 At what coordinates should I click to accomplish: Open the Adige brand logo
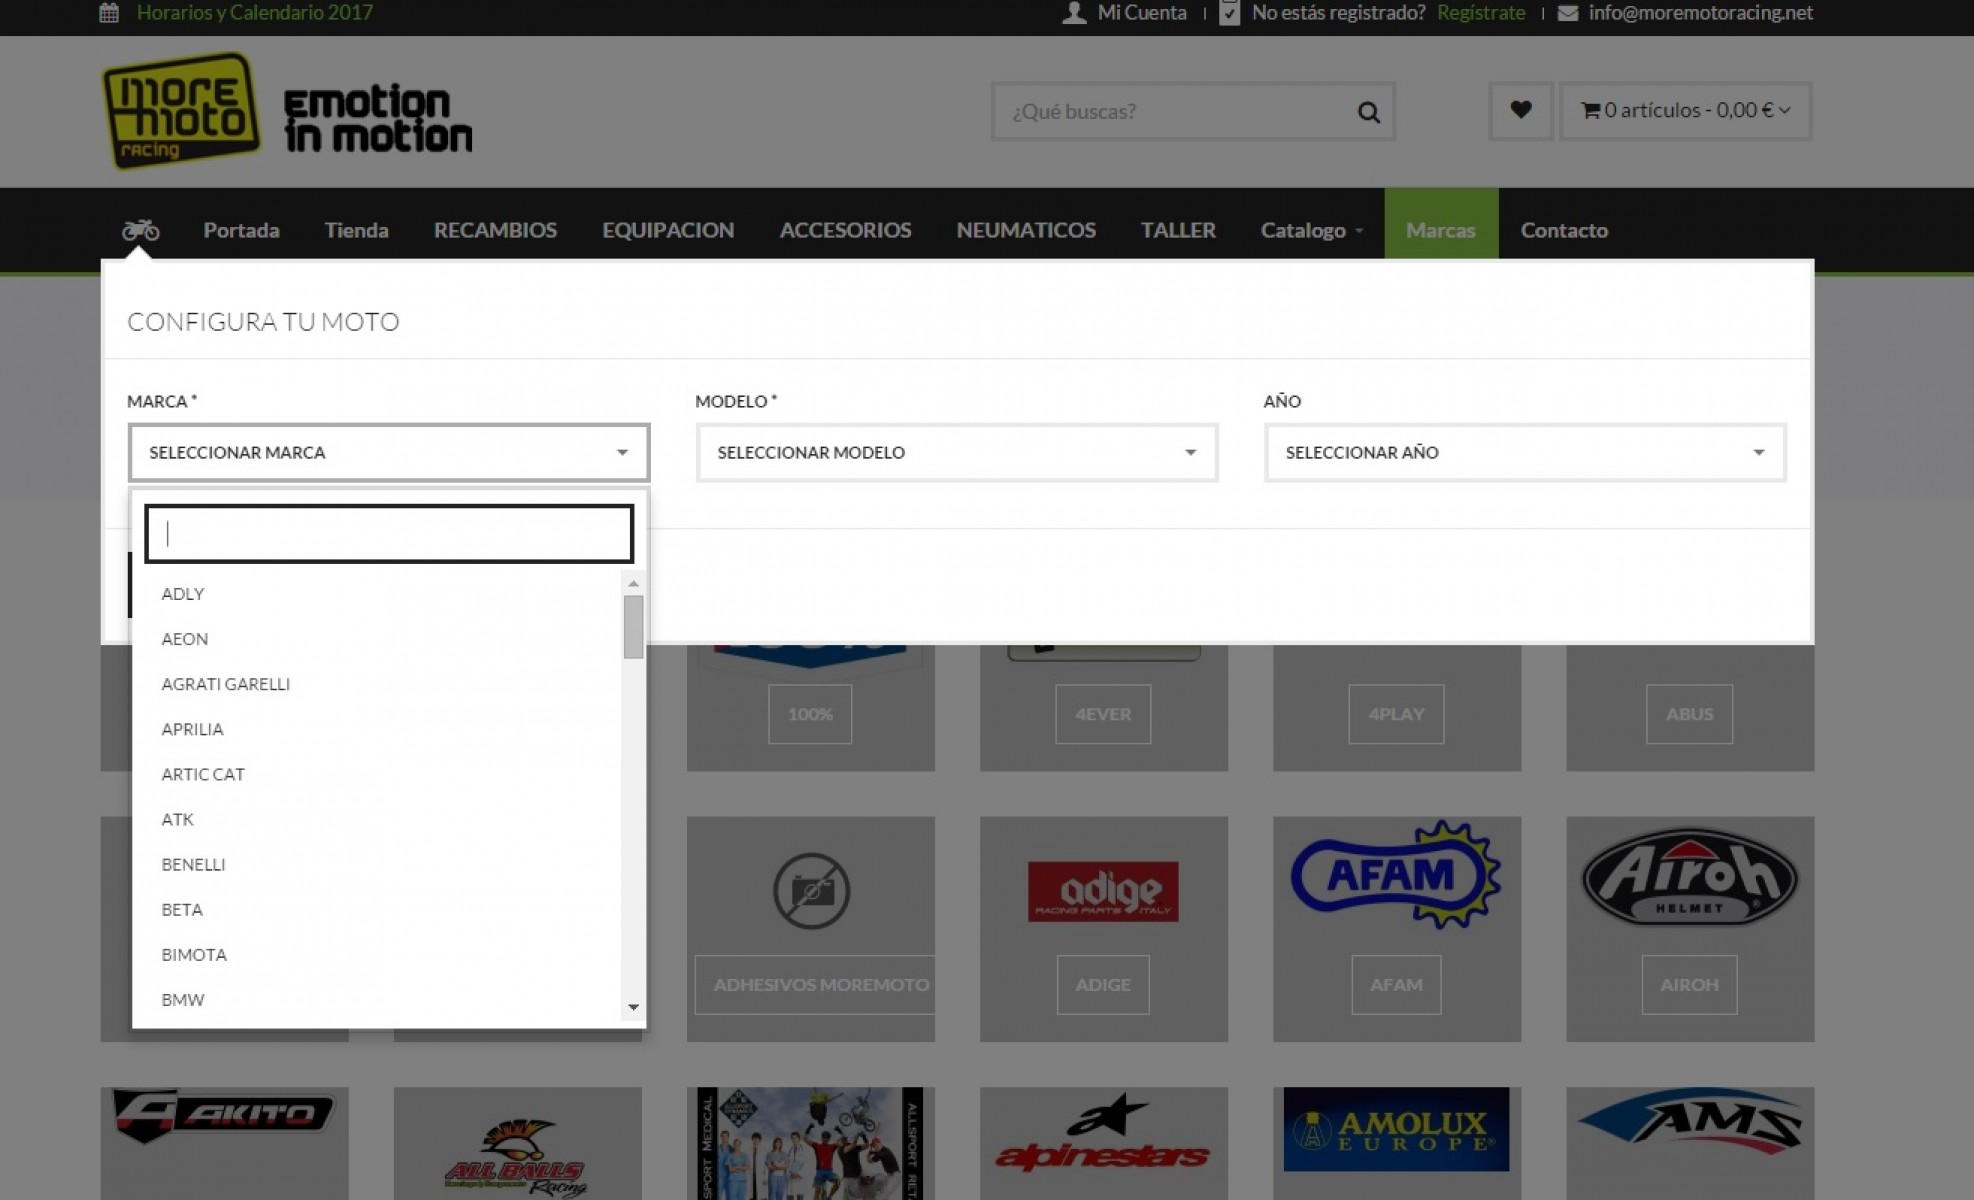tap(1103, 890)
